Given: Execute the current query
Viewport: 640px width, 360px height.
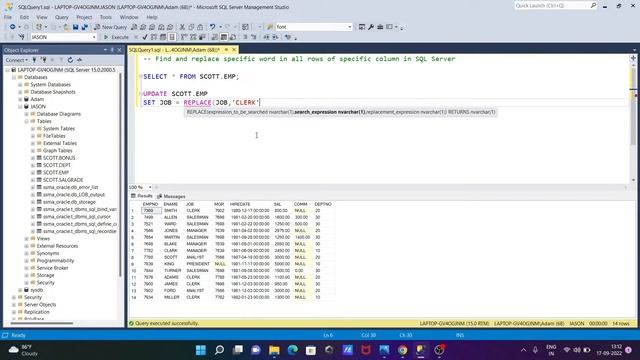Looking at the screenshot, I should [116, 37].
